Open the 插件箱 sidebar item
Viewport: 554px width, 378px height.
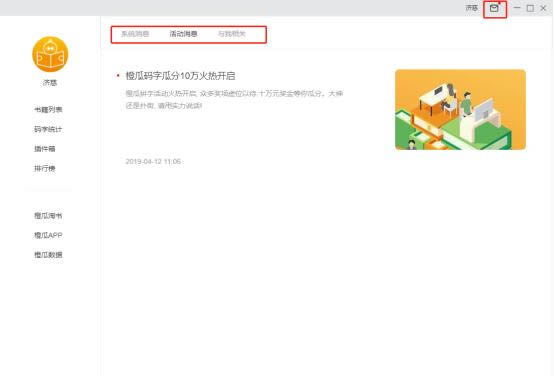click(45, 149)
